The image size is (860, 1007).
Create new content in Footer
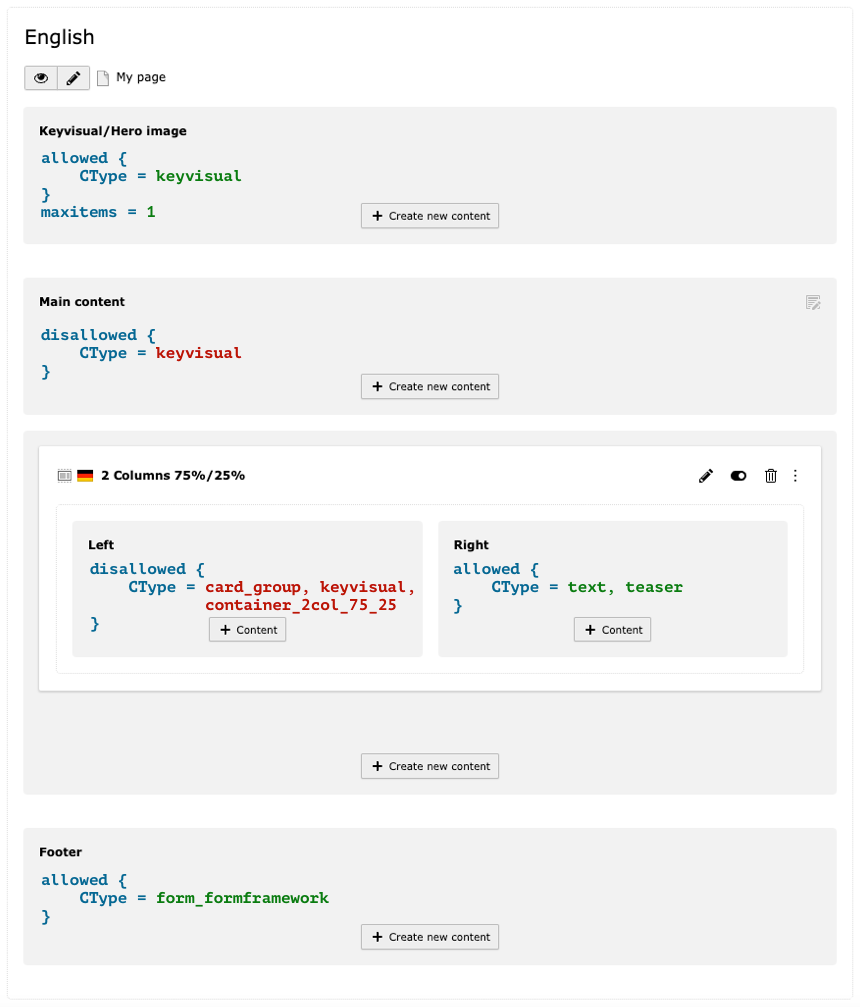[430, 937]
